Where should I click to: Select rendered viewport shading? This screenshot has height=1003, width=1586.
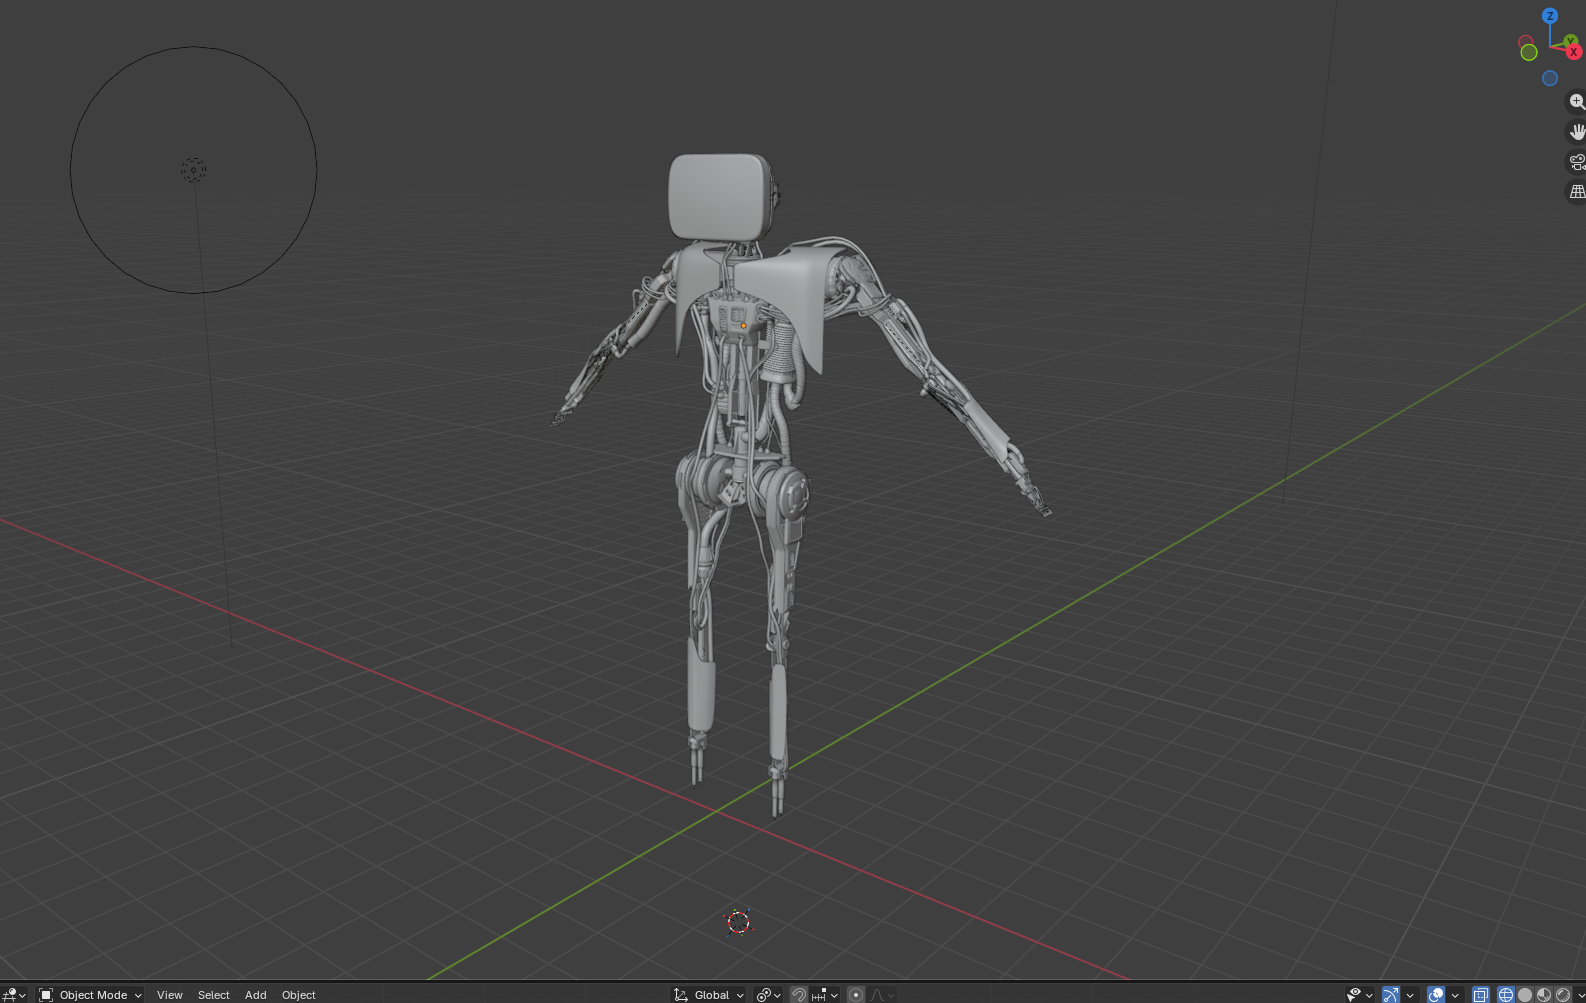1563,995
